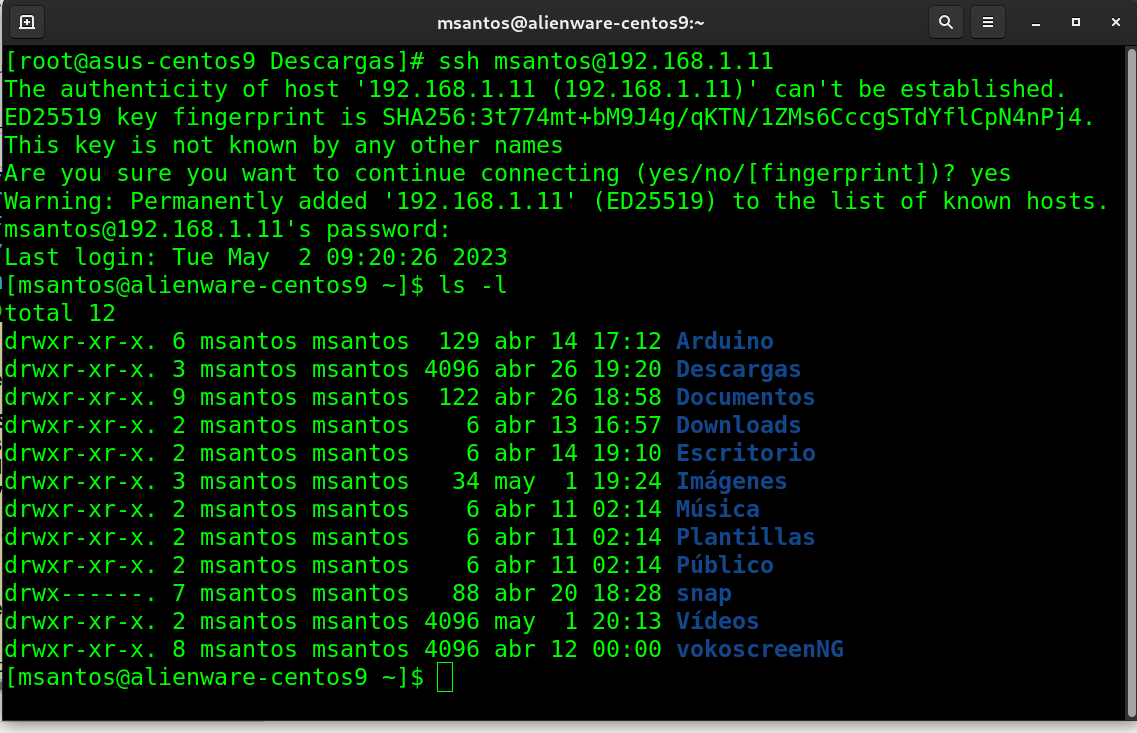Click the 'ls -l' command text

tap(473, 285)
